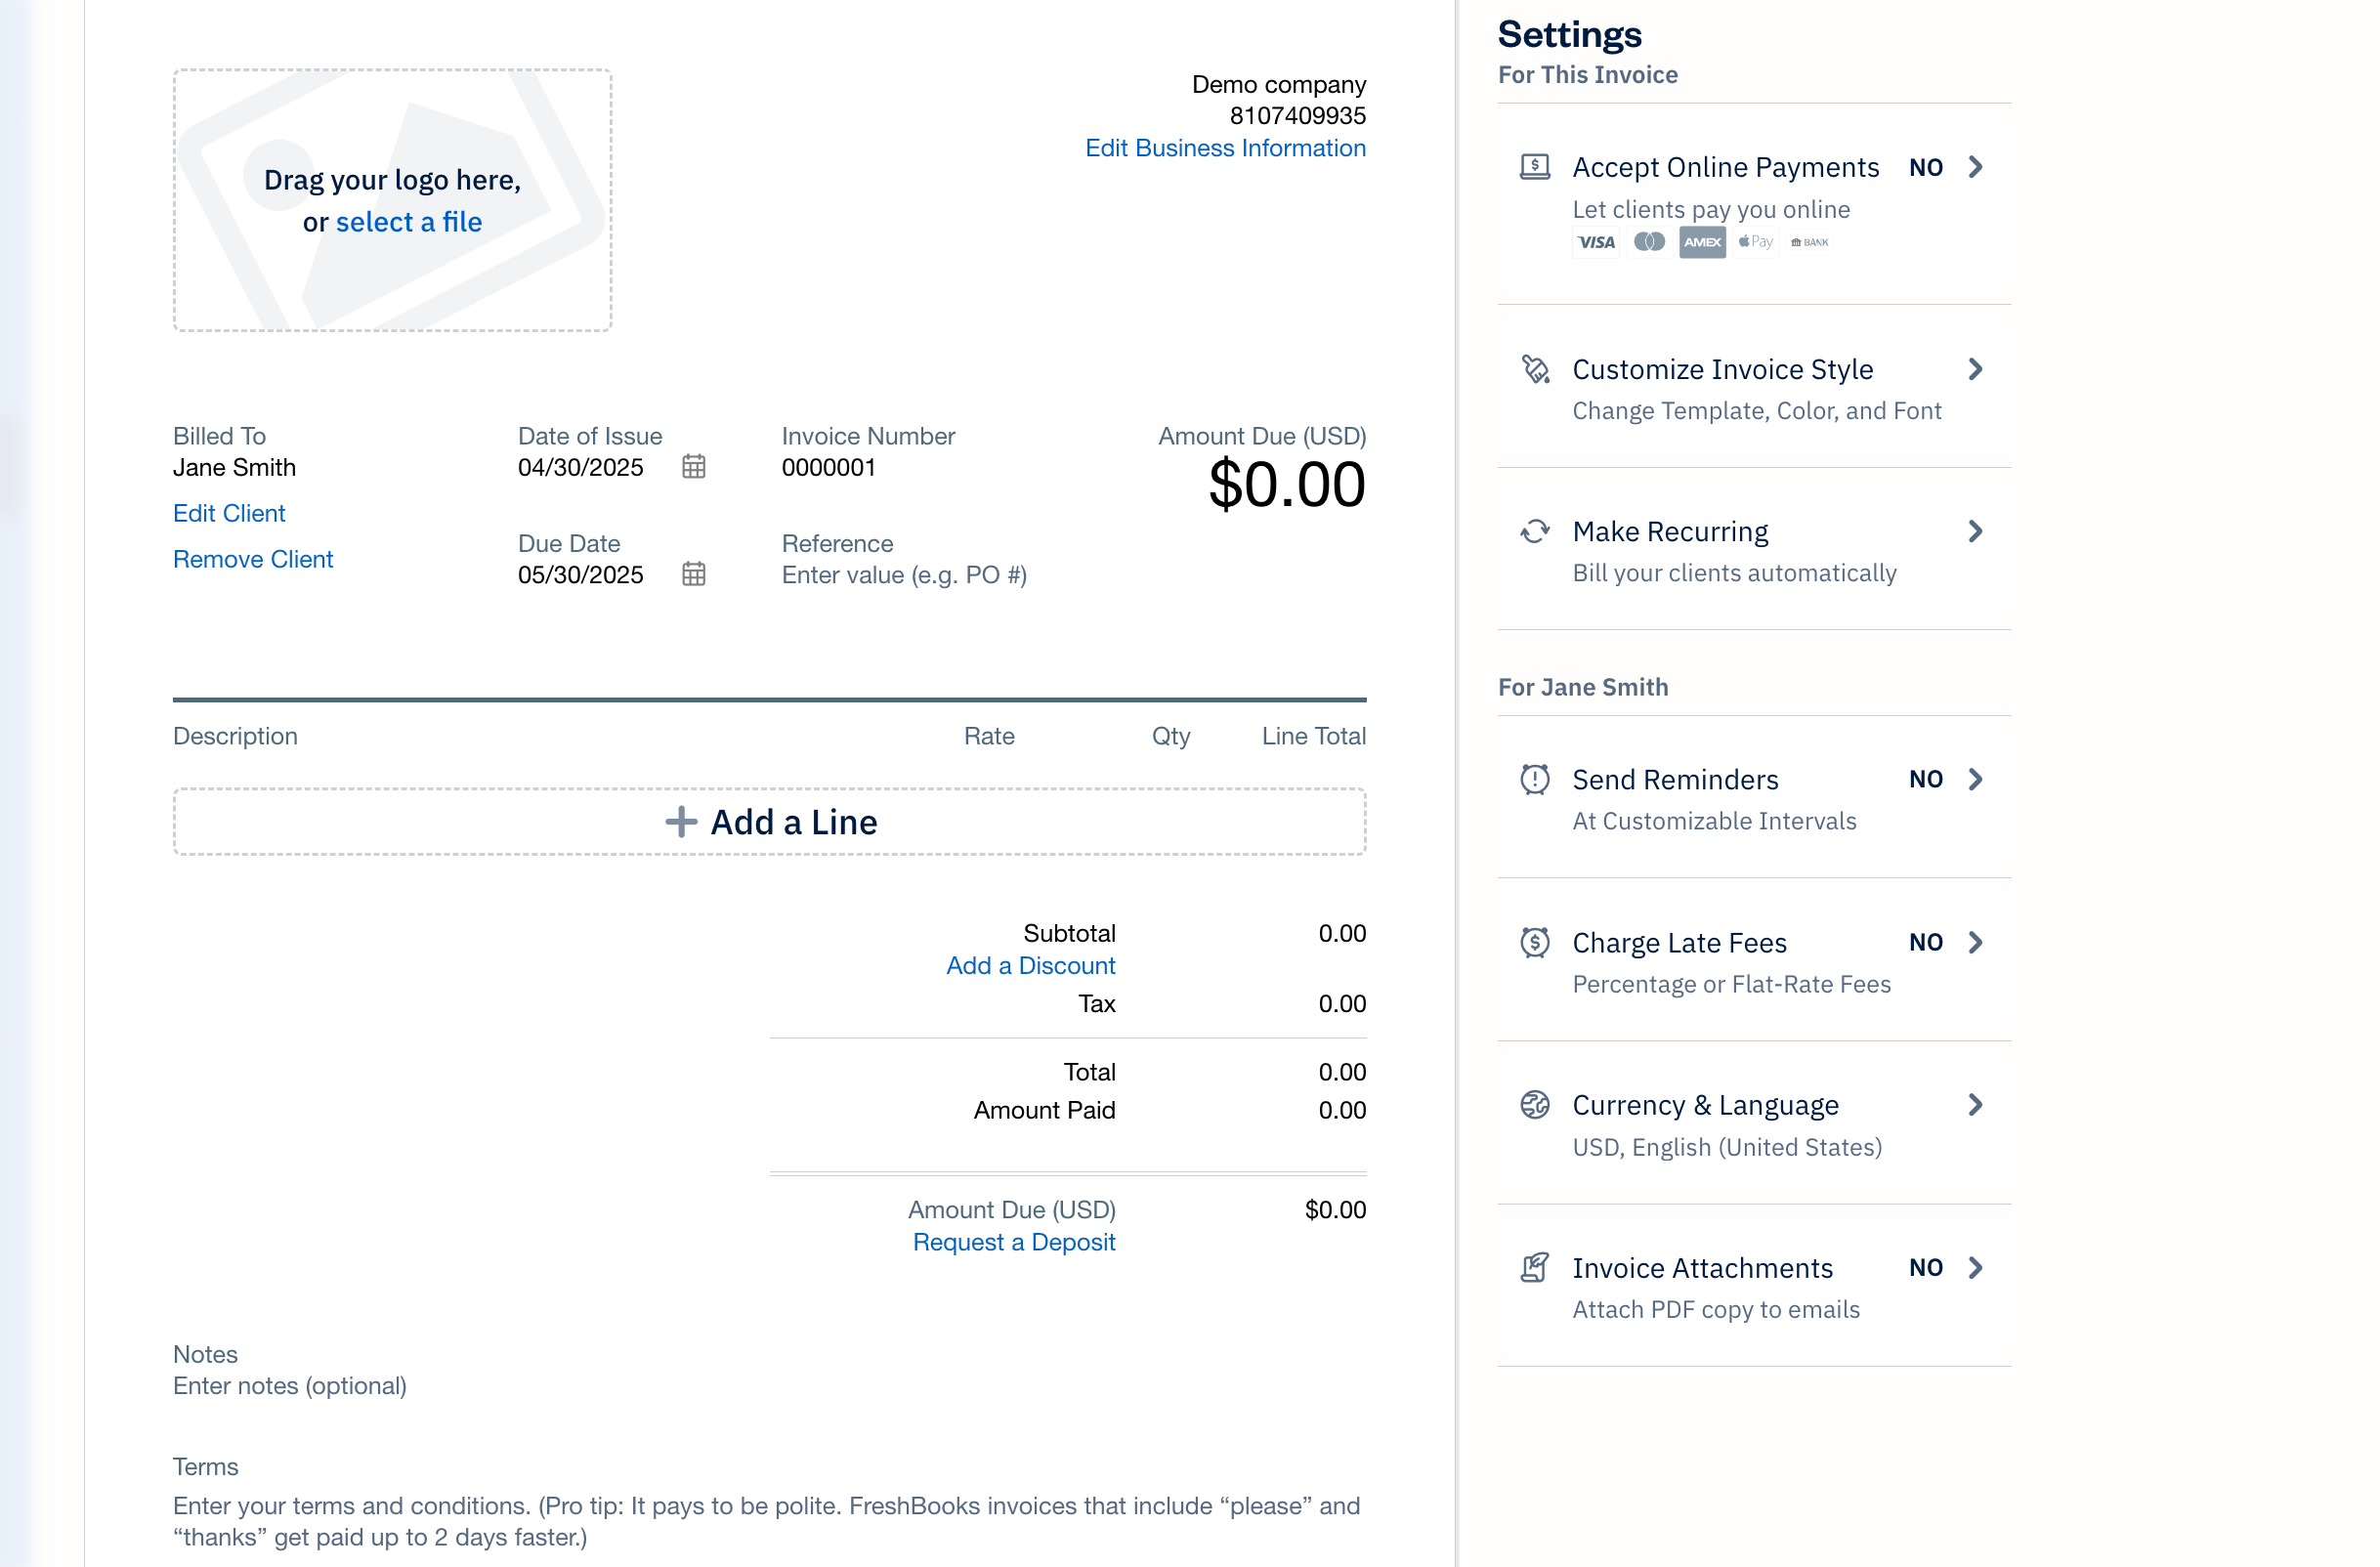2380x1567 pixels.
Task: Open the Due Date calendar picker
Action: click(694, 573)
